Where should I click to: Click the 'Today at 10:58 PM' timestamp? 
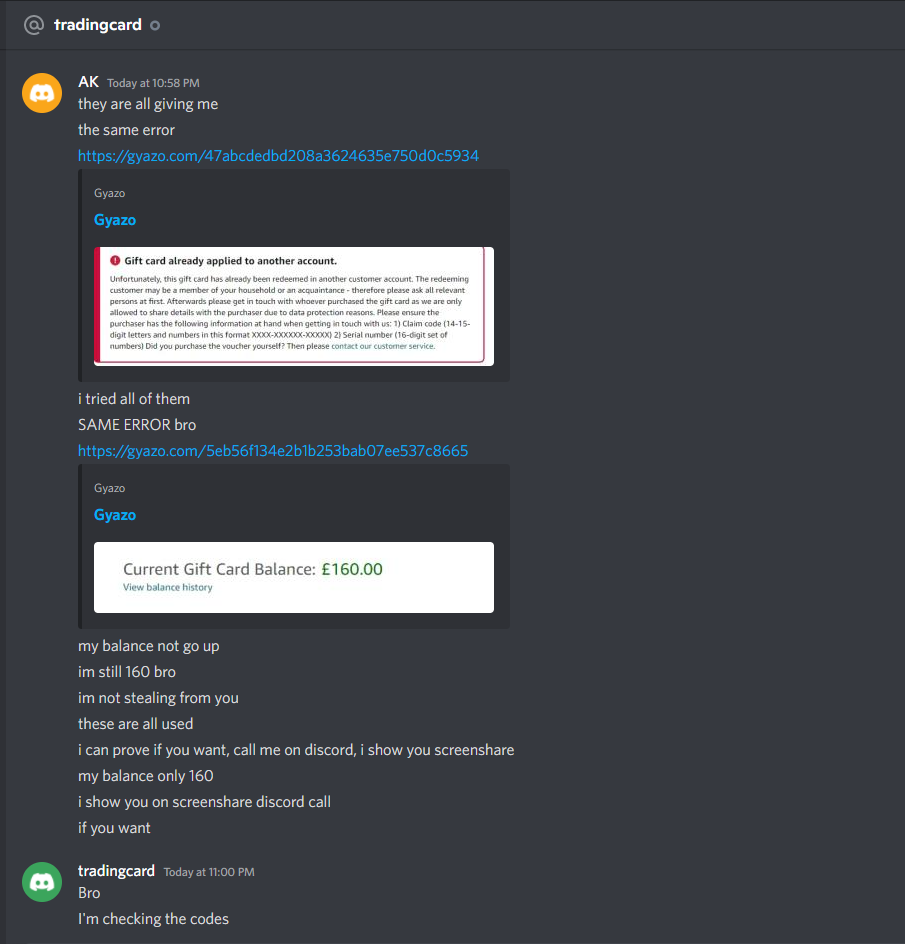[x=154, y=83]
